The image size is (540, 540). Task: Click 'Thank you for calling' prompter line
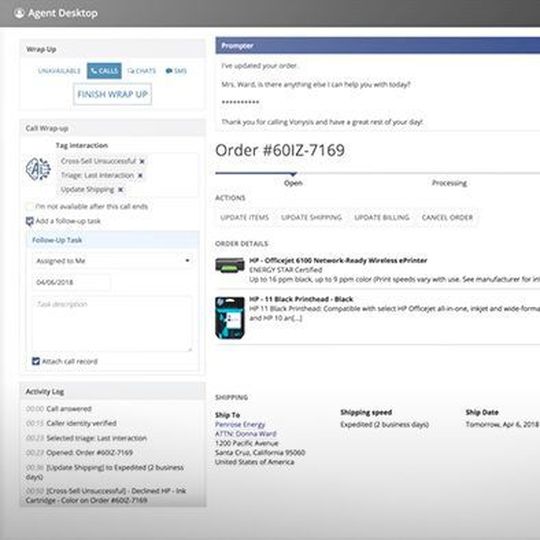pyautogui.click(x=322, y=122)
